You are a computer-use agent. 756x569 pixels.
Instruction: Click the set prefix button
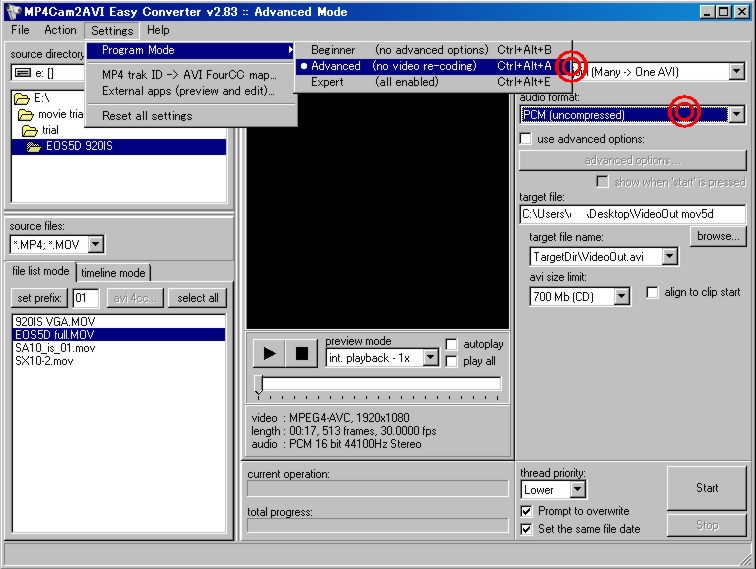[x=39, y=298]
